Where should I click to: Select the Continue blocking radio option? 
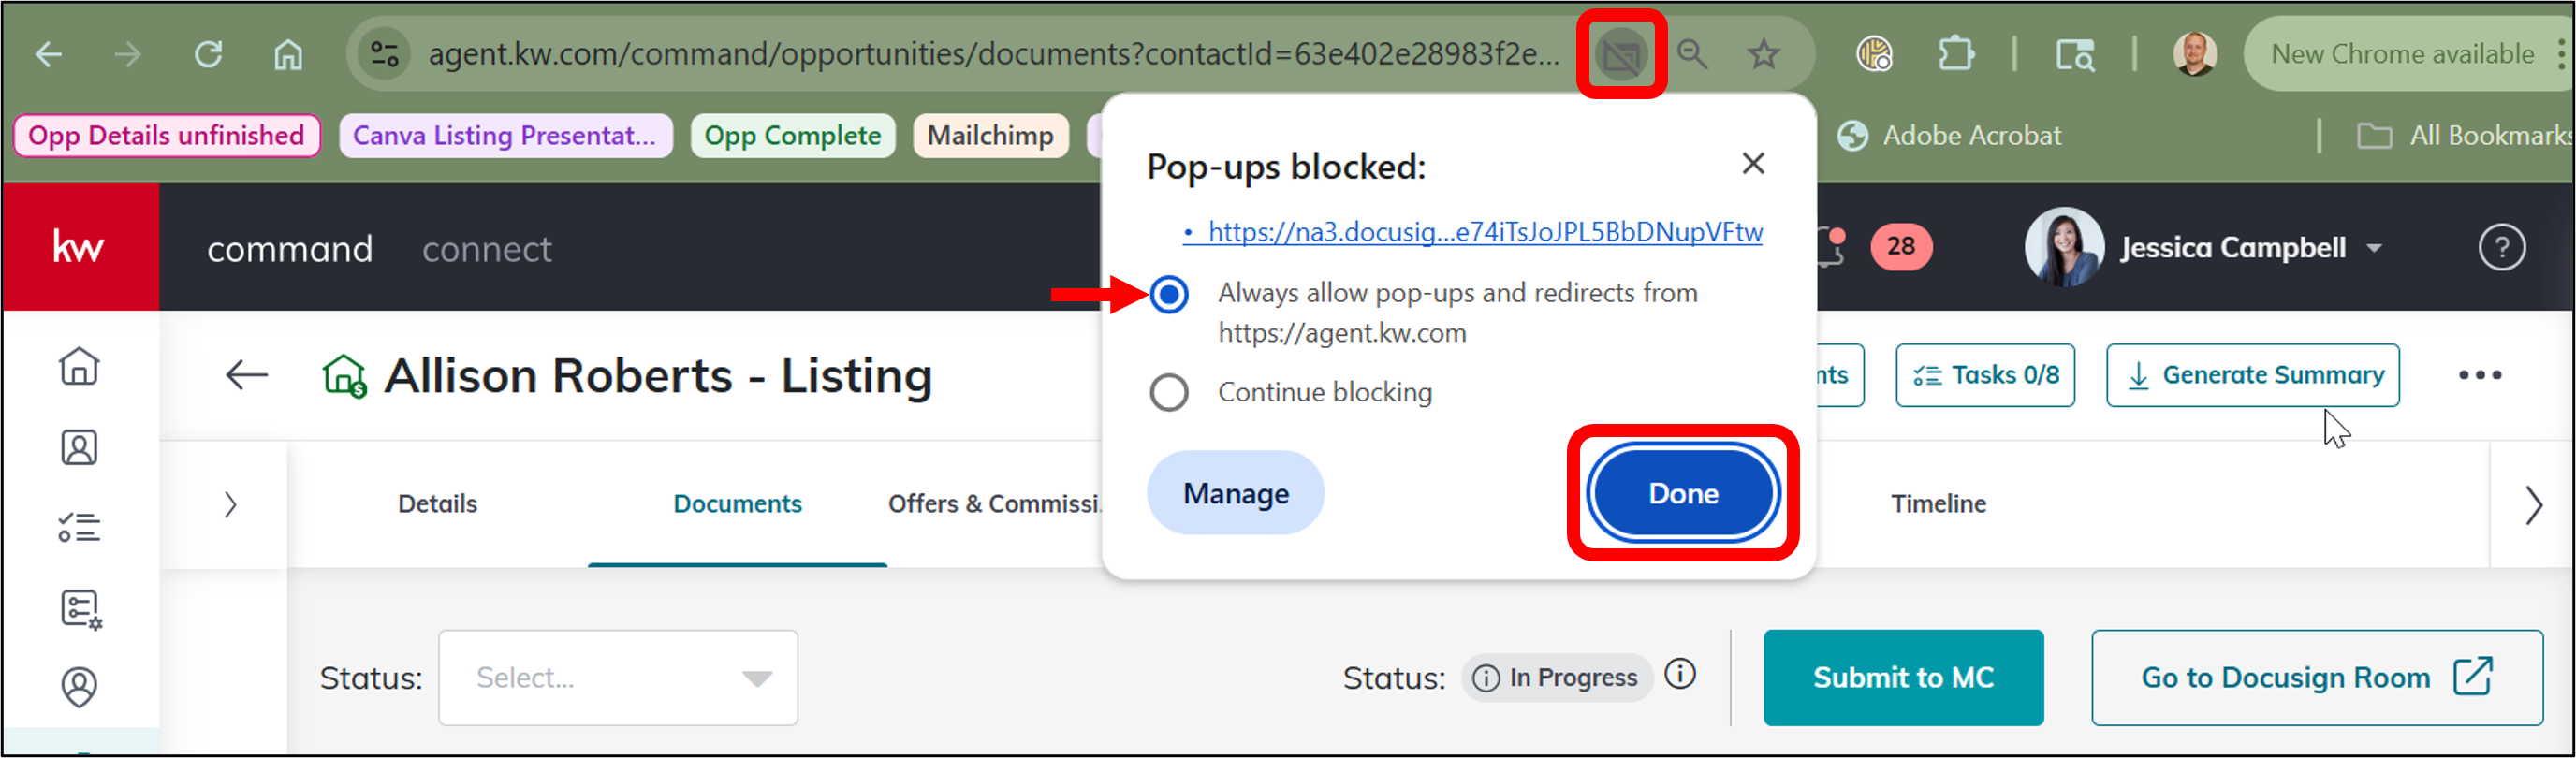1169,392
